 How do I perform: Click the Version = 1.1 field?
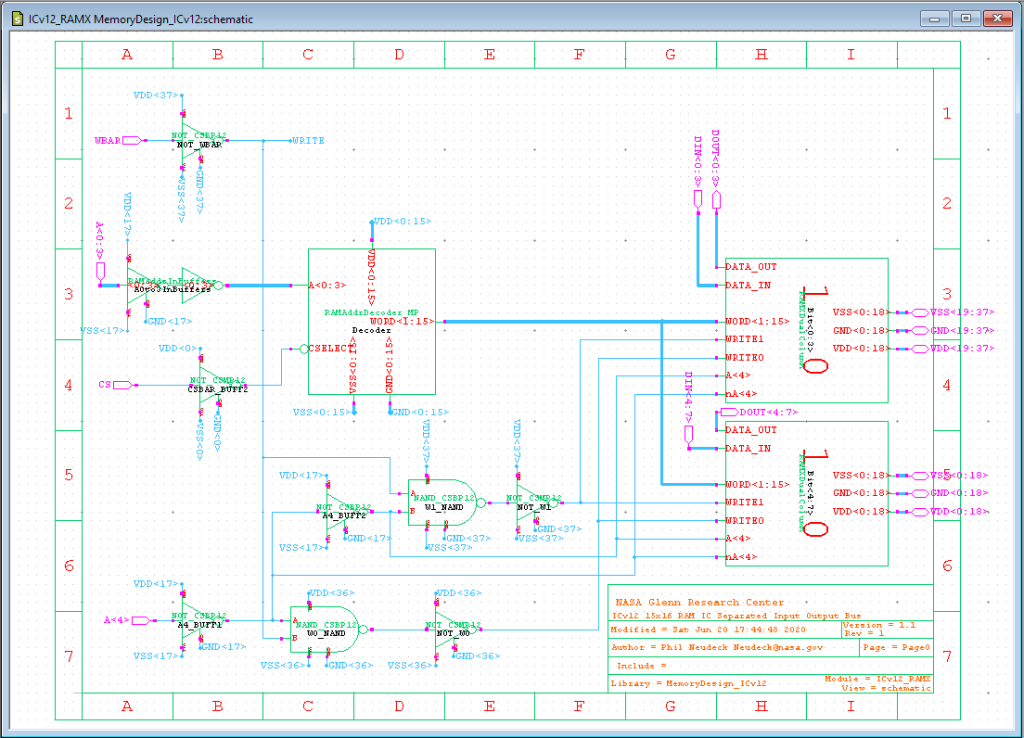(x=879, y=625)
